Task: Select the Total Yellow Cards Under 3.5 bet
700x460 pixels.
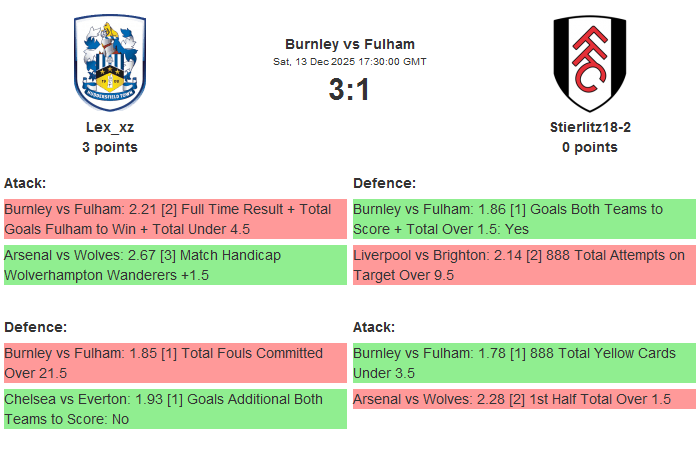Action: [x=524, y=363]
